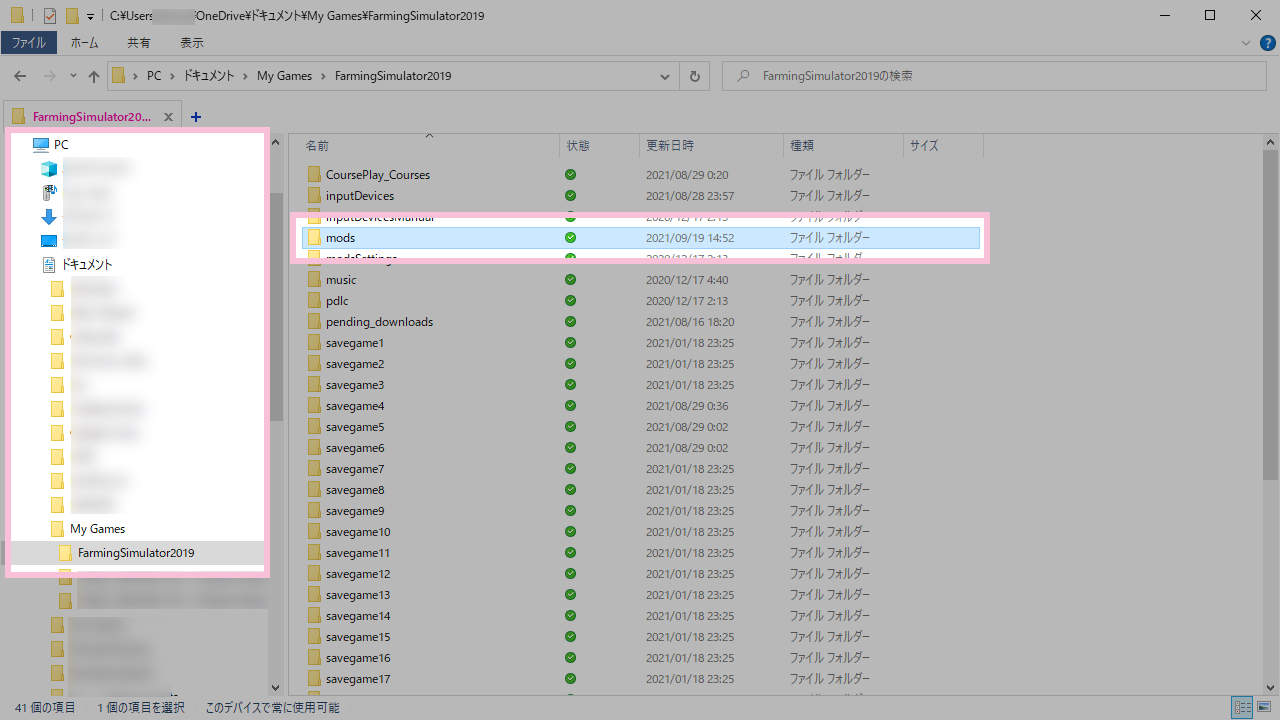1280x720 pixels.
Task: Select the FarmingSimulator20... tab
Action: coord(92,117)
